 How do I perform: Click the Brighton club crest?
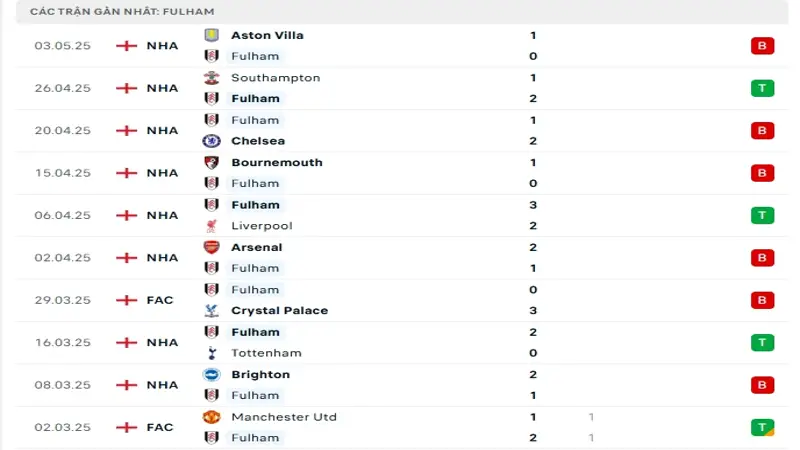click(x=211, y=374)
